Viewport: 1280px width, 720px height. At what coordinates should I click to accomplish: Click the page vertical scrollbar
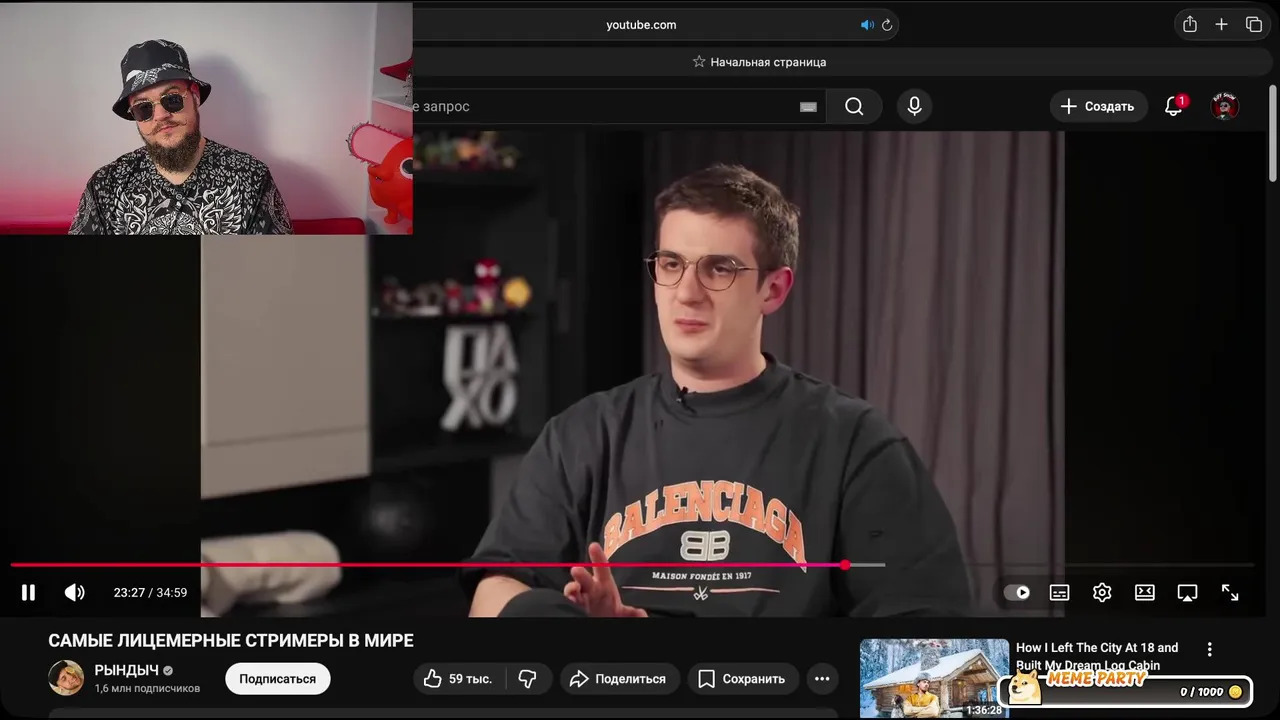pyautogui.click(x=1272, y=132)
